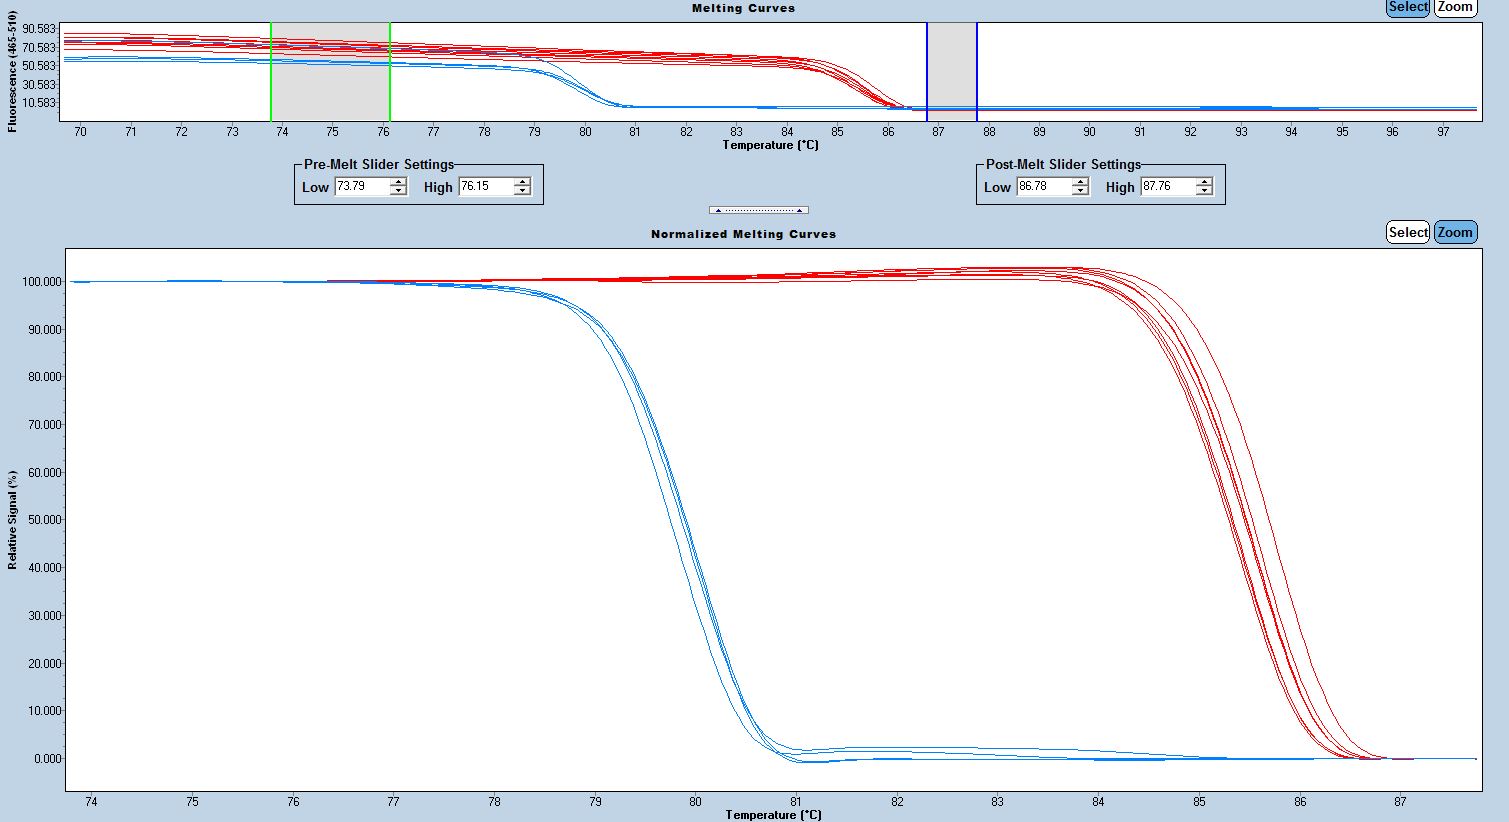1509x822 pixels.
Task: Focus the Post-Melt Low value field
Action: 1044,186
